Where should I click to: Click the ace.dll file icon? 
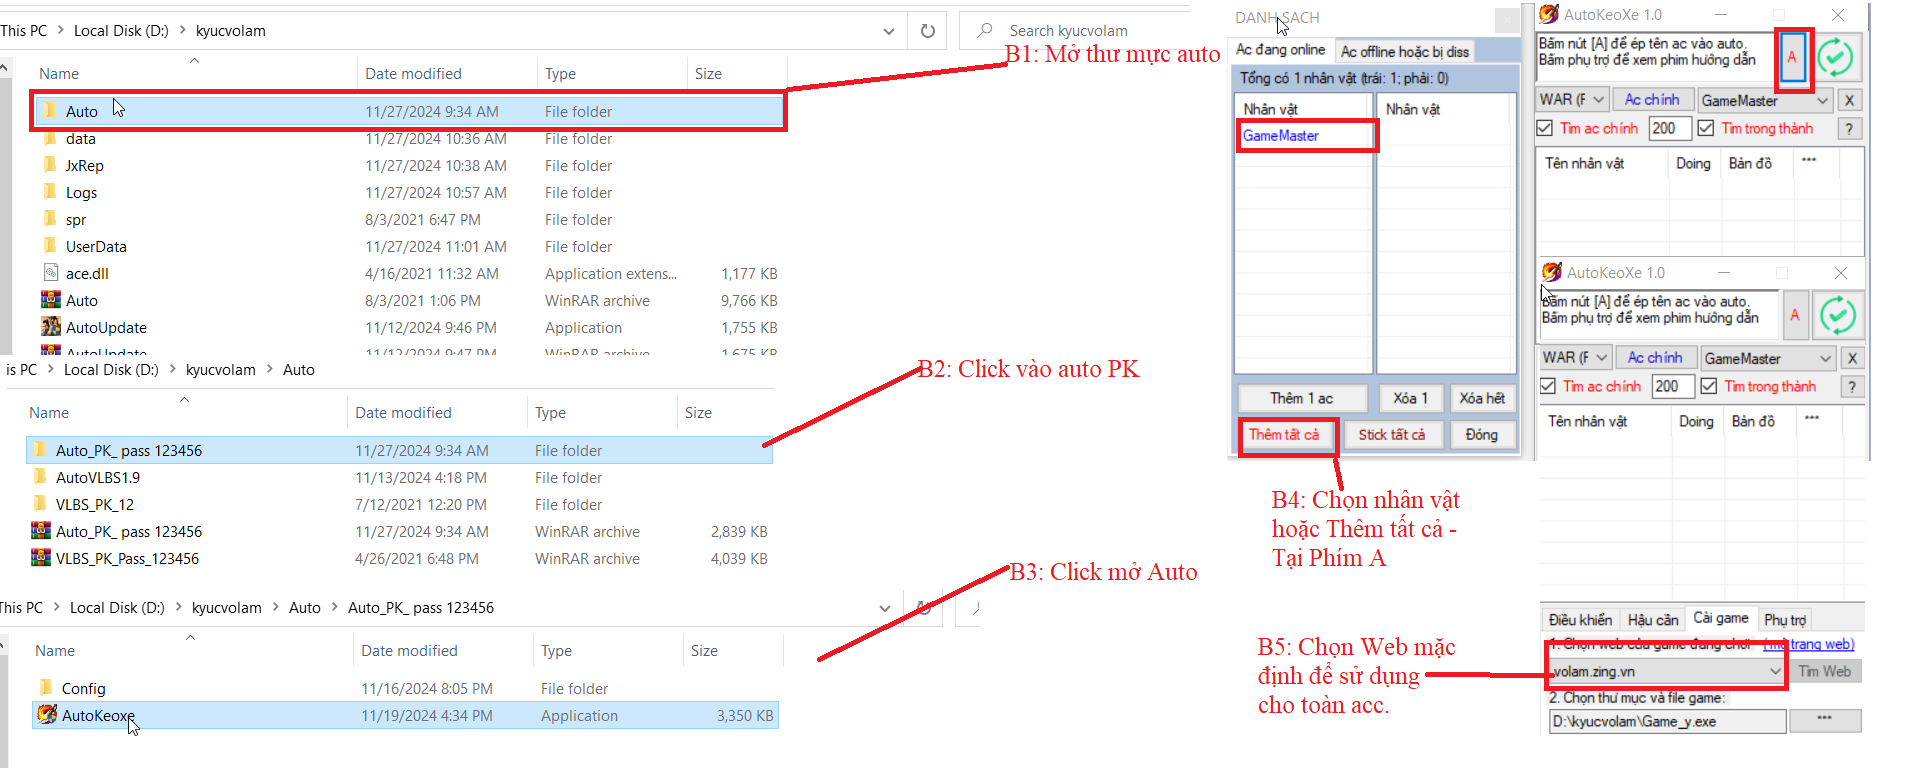click(x=51, y=273)
